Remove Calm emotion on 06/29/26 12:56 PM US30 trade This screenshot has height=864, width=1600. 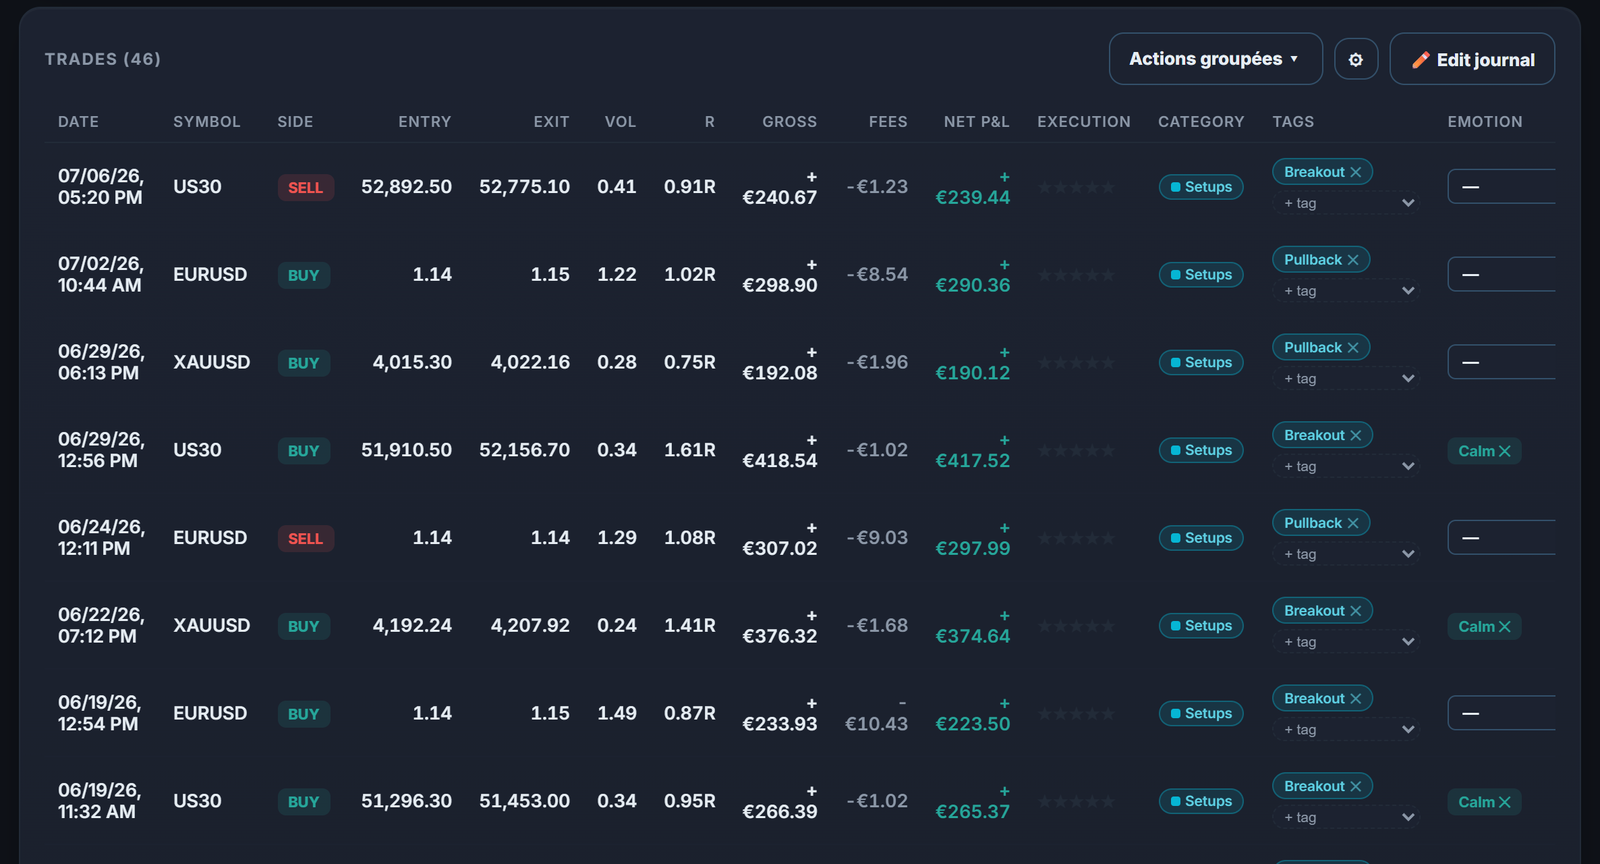1505,451
